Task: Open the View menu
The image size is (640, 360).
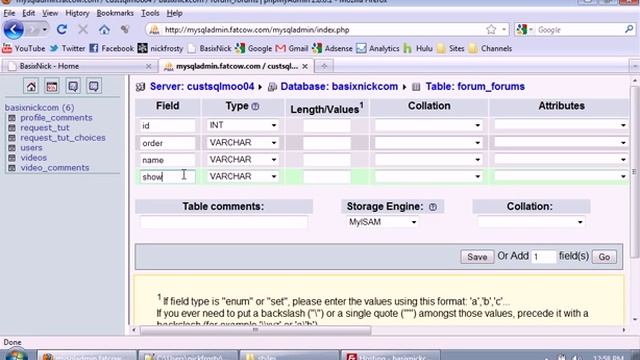Action: [50, 13]
